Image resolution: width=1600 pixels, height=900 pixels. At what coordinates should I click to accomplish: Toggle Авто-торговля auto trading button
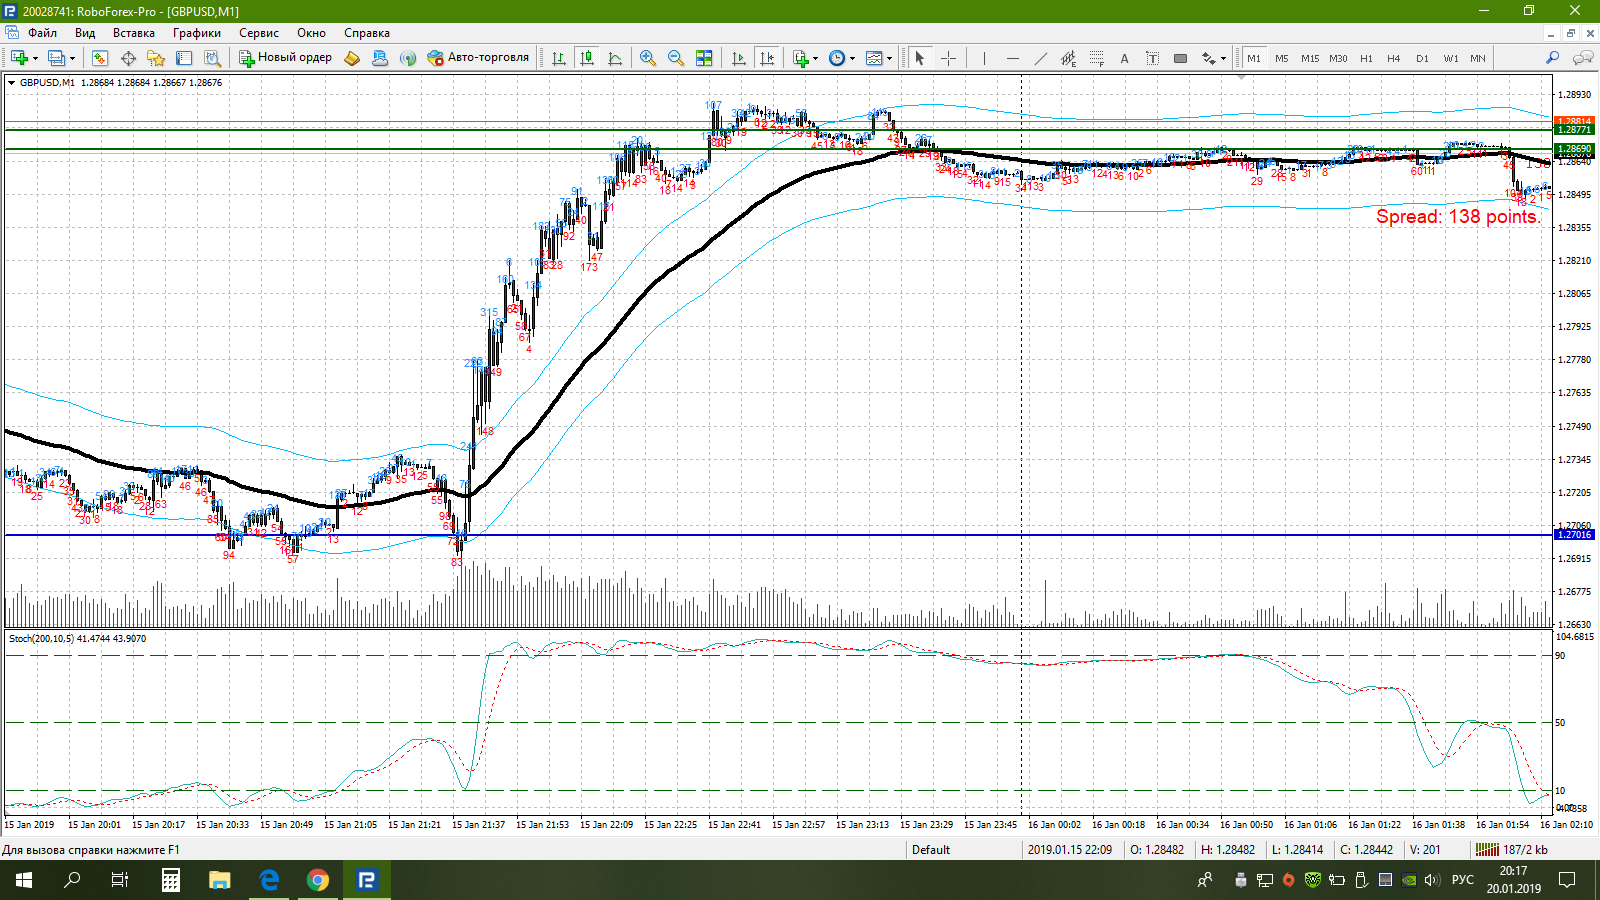(478, 58)
